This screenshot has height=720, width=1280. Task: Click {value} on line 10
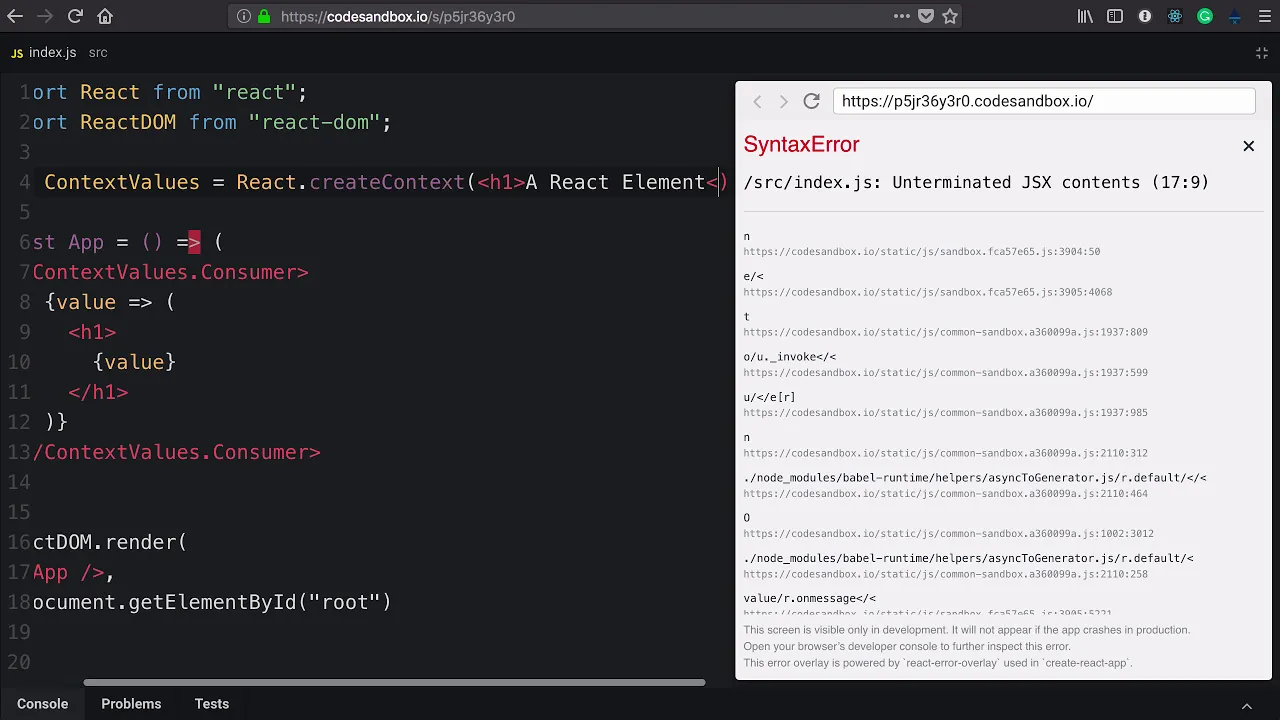coord(134,362)
